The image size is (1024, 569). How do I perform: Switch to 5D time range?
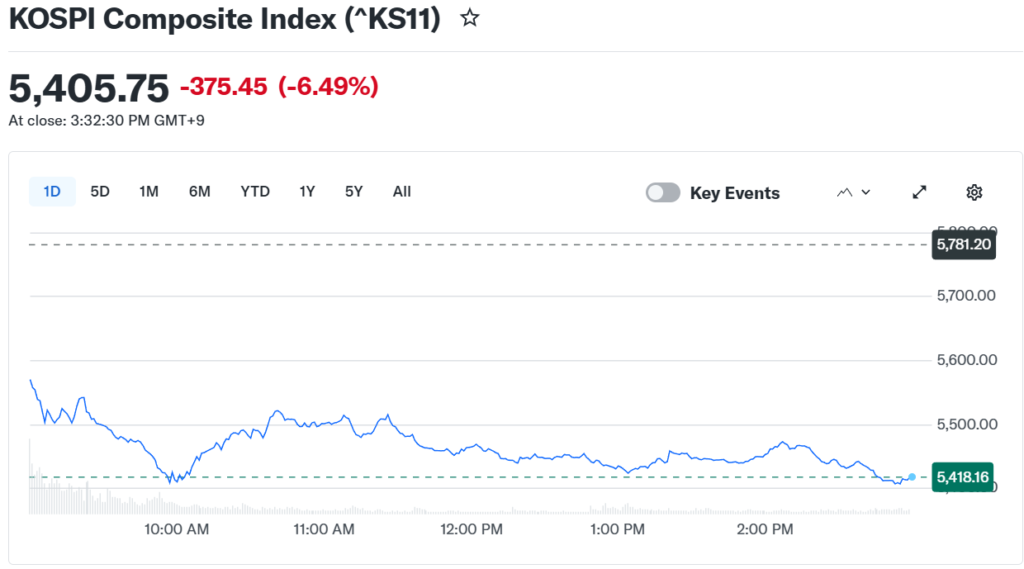[100, 191]
